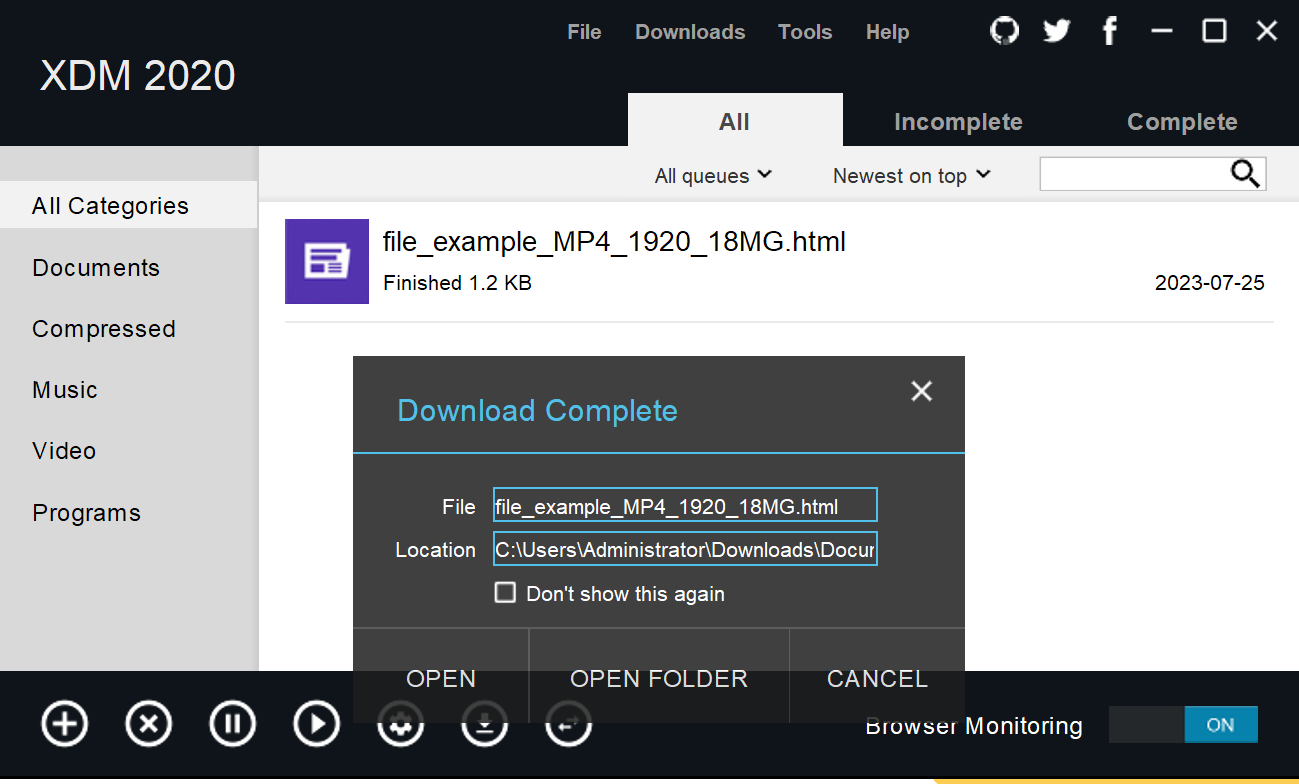Delete selected download using the X circle icon
This screenshot has width=1299, height=784.
[148, 723]
